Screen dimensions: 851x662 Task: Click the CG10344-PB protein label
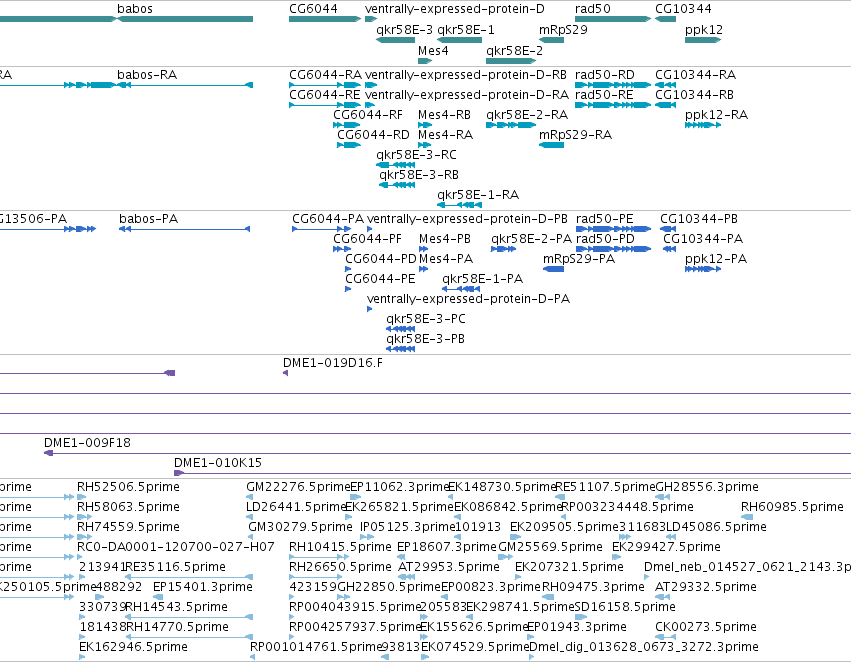[699, 219]
